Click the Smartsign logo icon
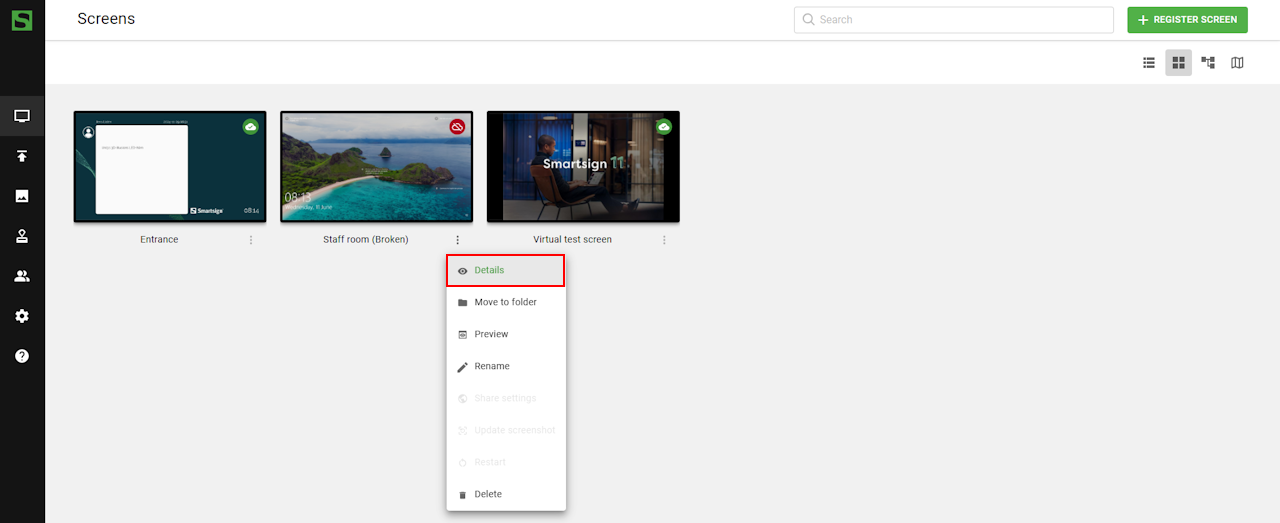The width and height of the screenshot is (1280, 523). tap(22, 19)
